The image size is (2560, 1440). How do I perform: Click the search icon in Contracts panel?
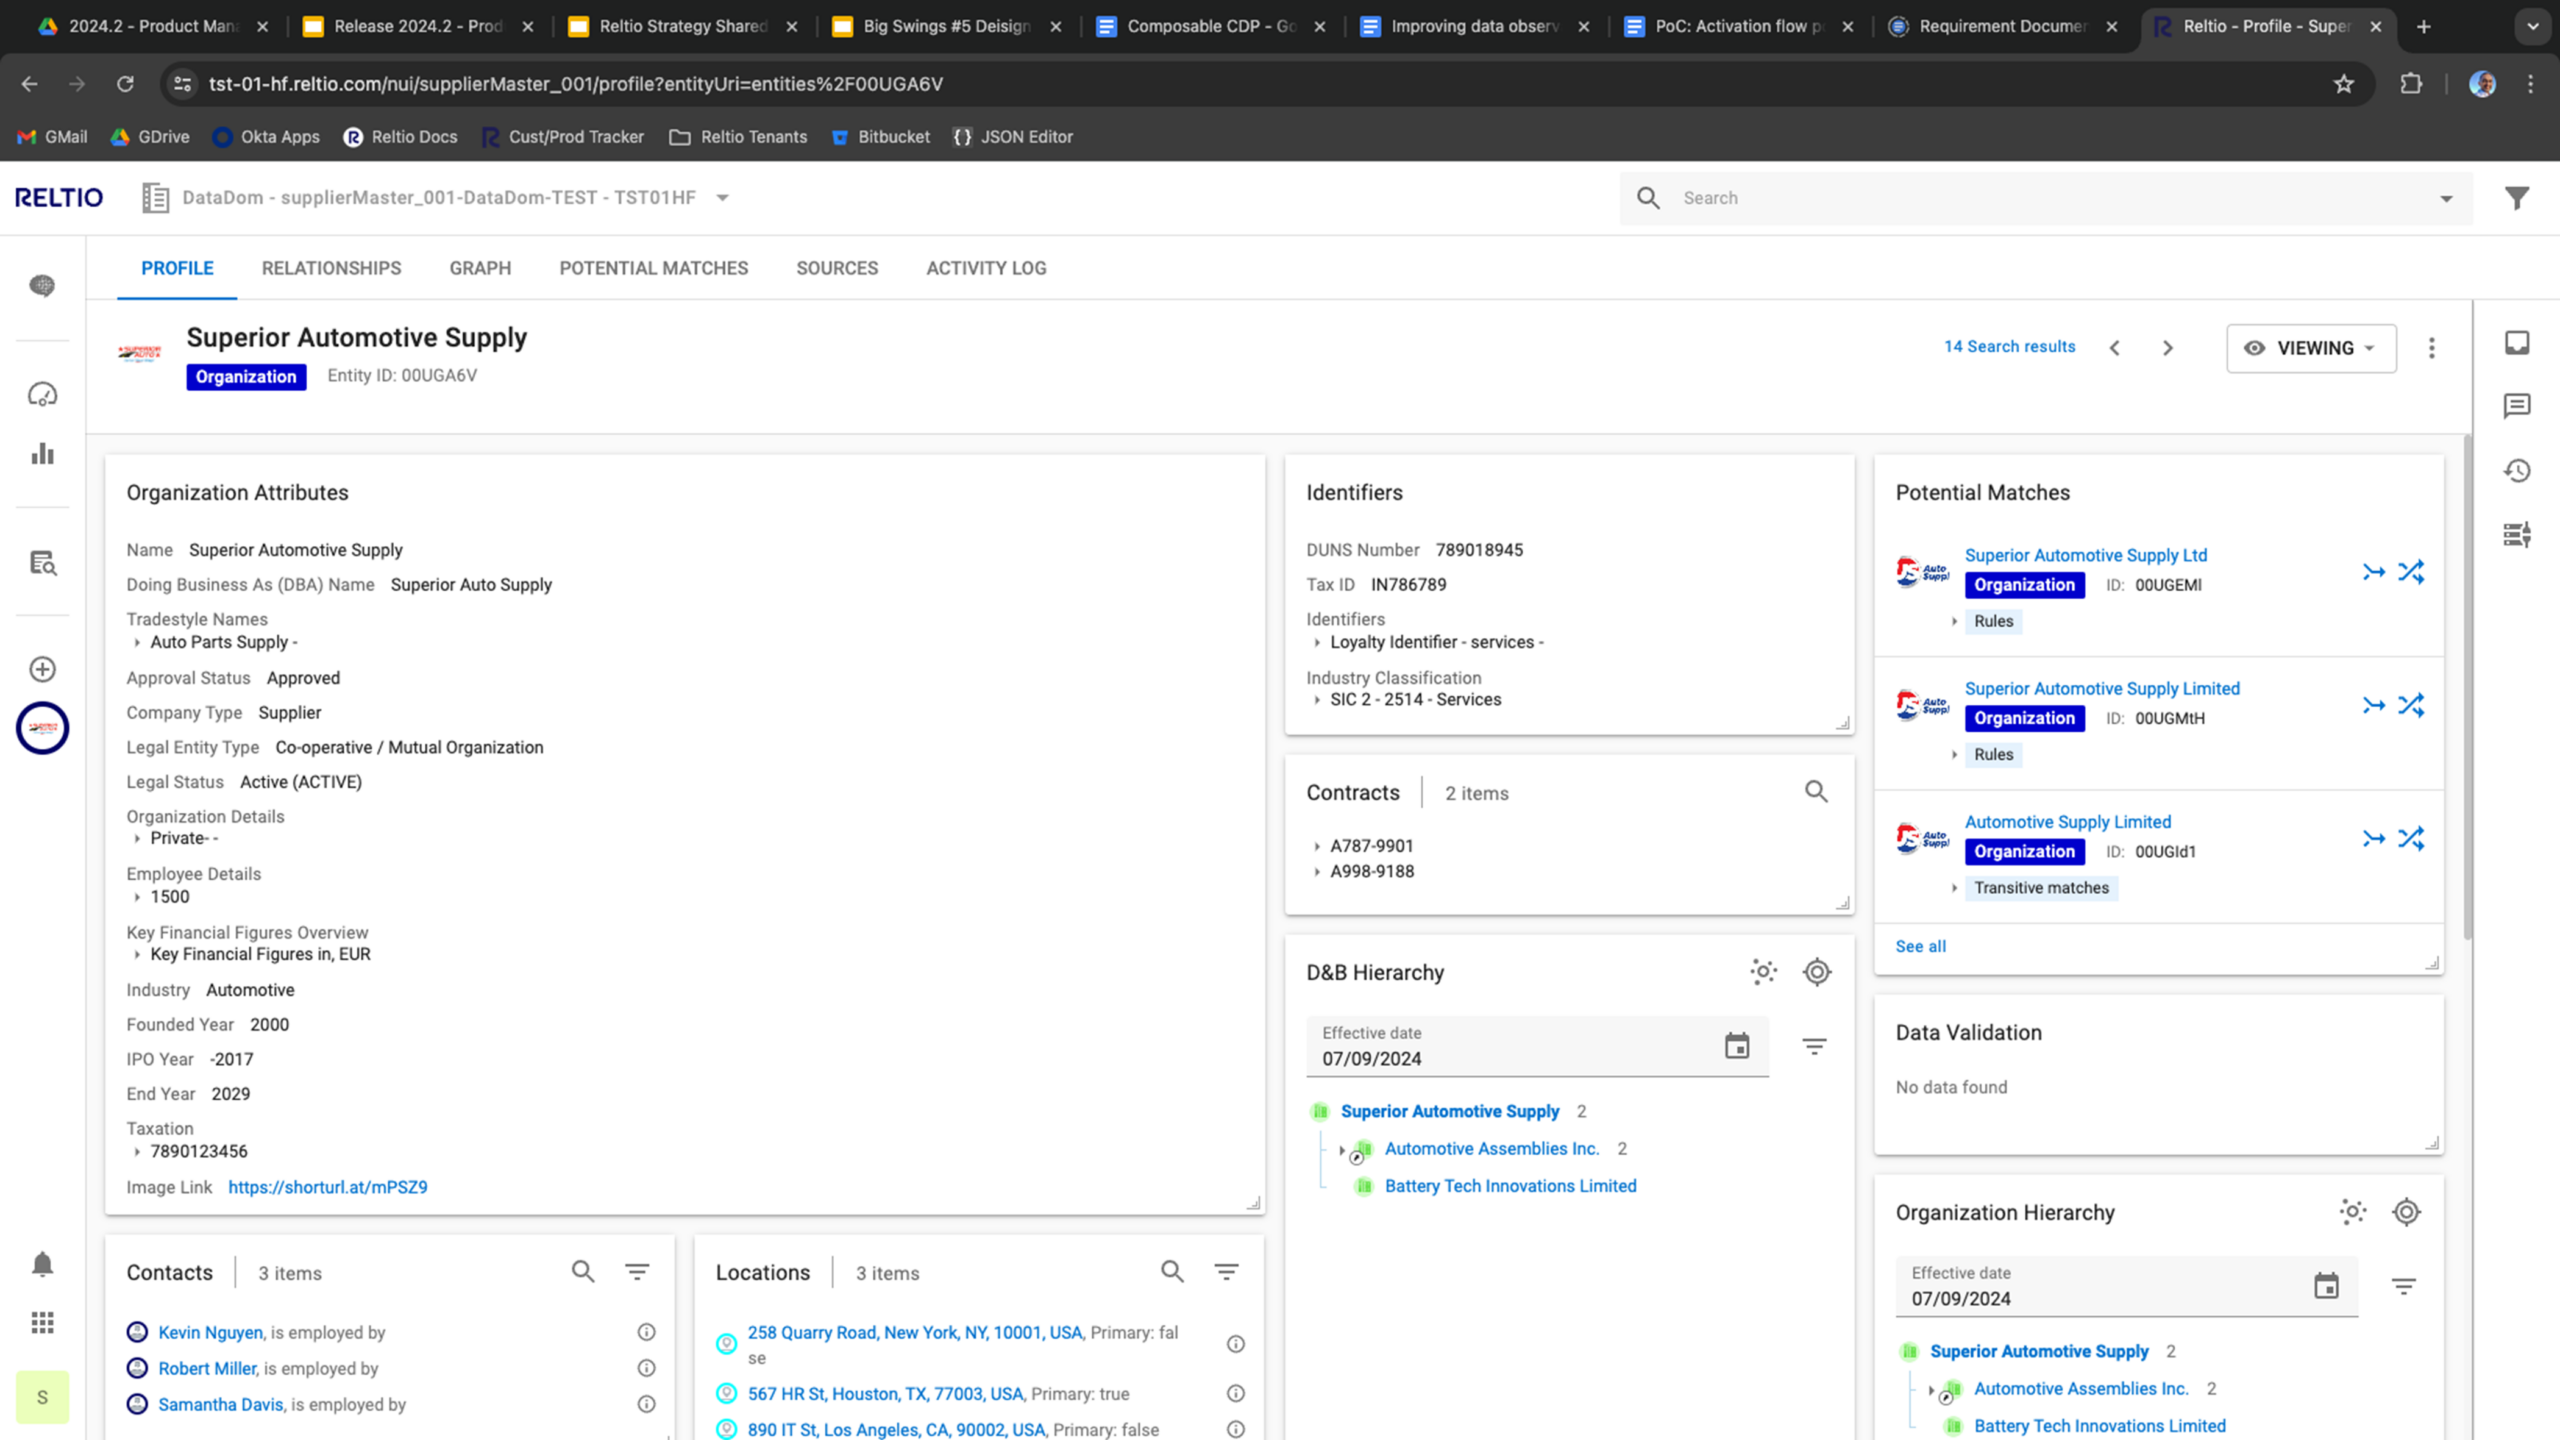tap(1816, 792)
